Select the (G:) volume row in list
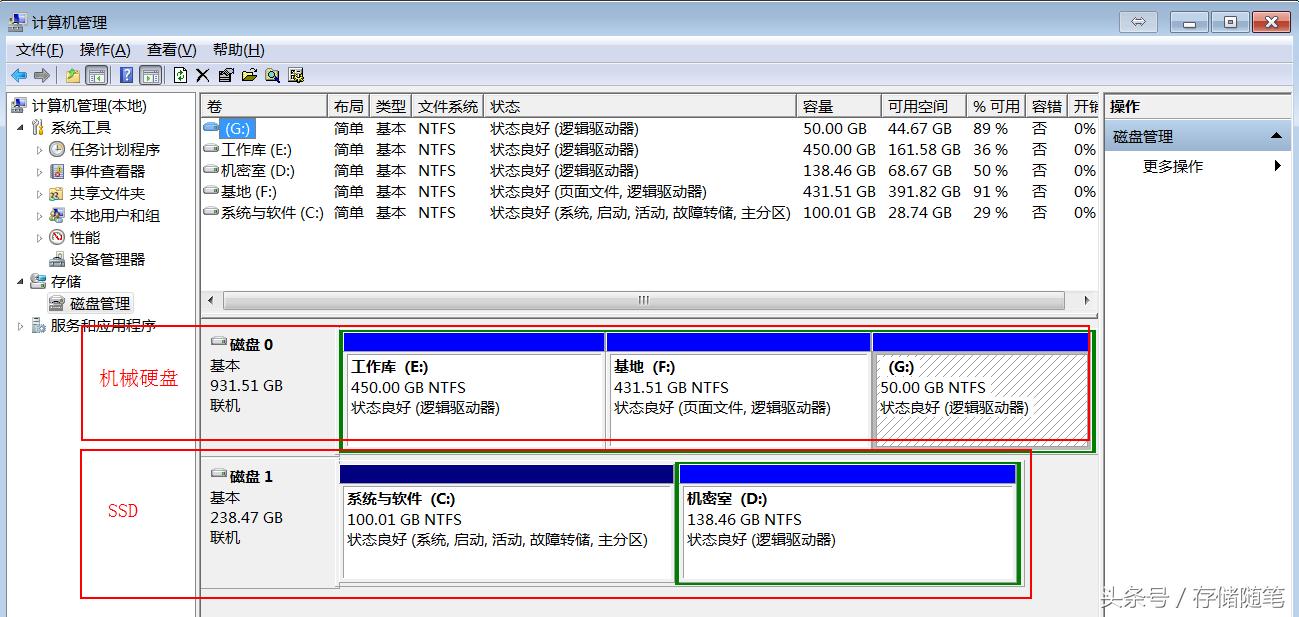Viewport: 1299px width, 617px height. (x=649, y=128)
